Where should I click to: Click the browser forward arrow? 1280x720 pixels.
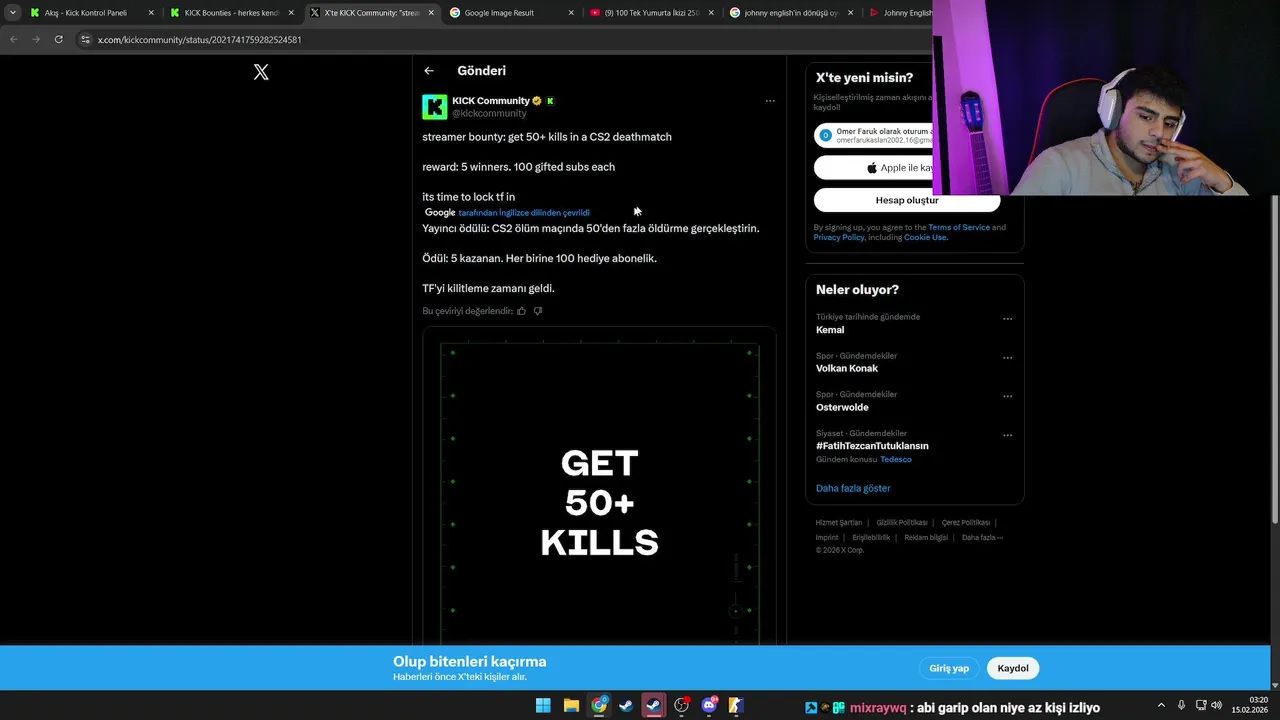click(x=36, y=39)
